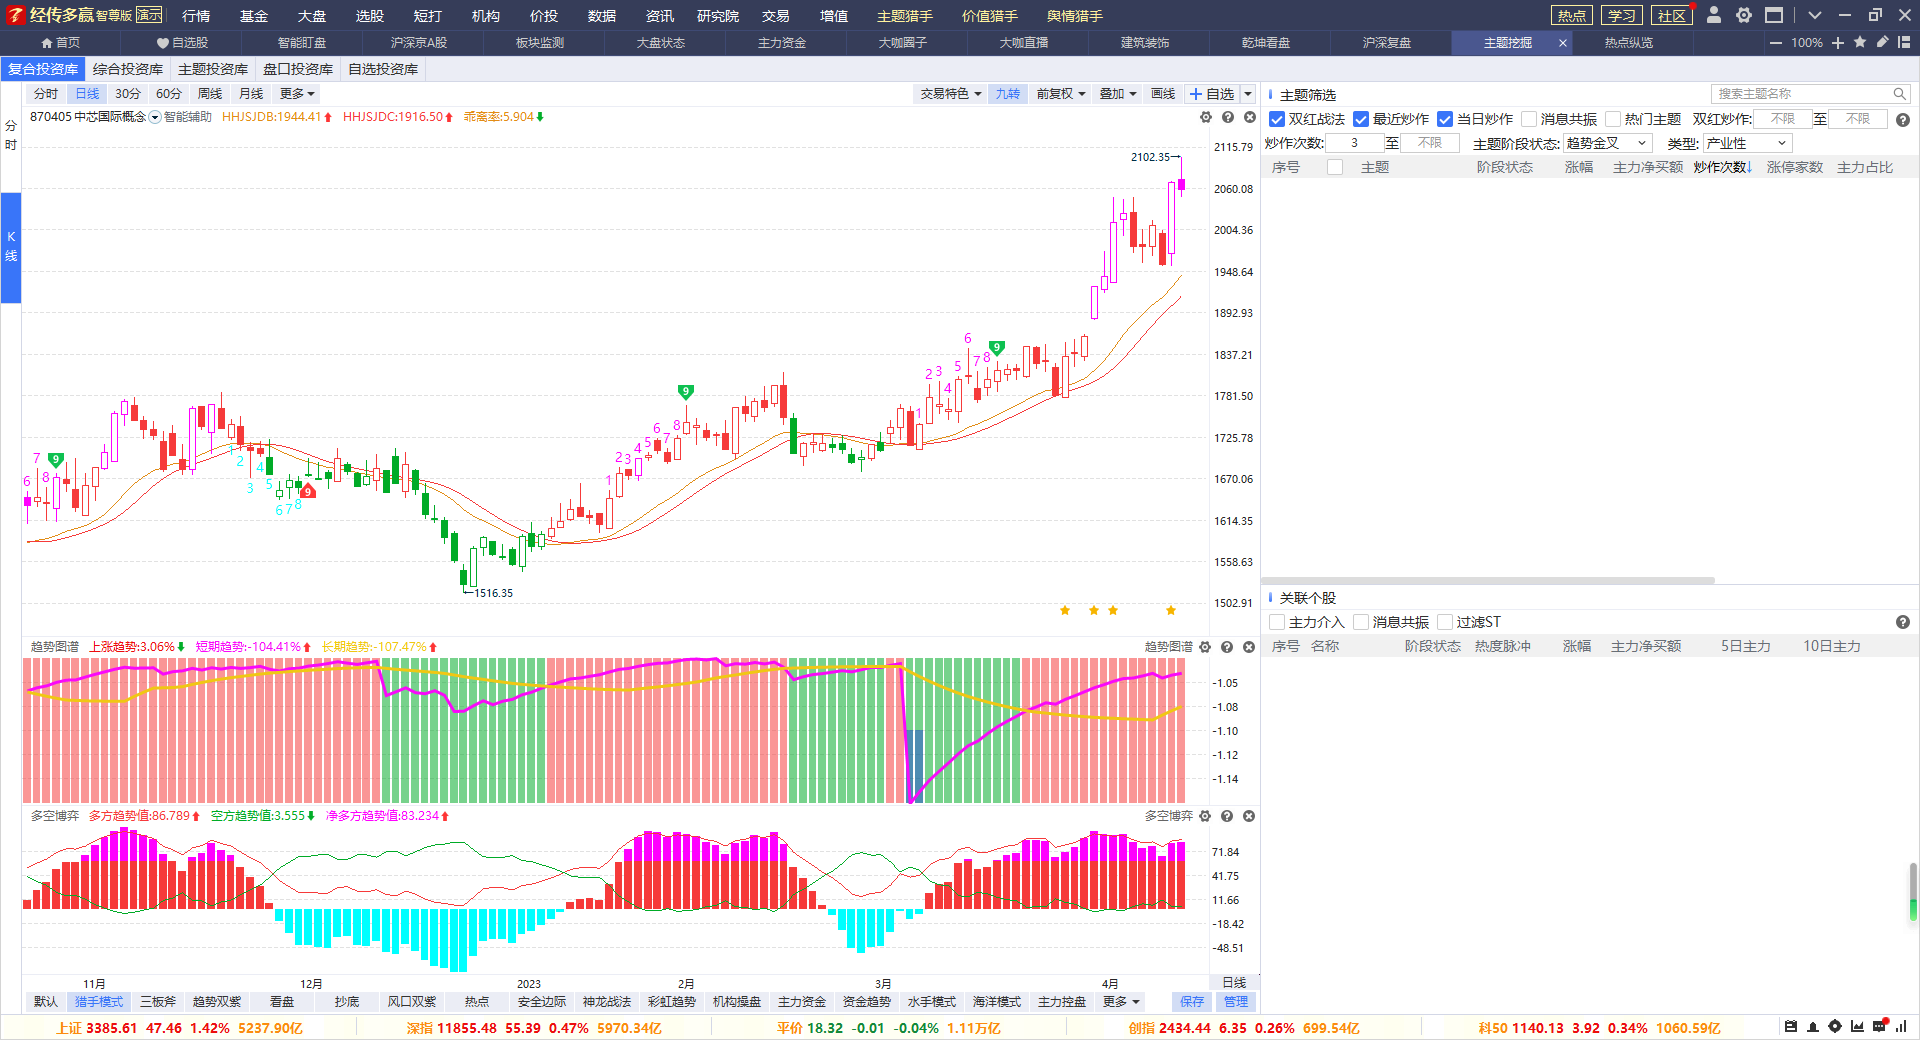The width and height of the screenshot is (1920, 1040).
Task: Click the vertical scrollbar at right edge
Action: tap(1913, 890)
